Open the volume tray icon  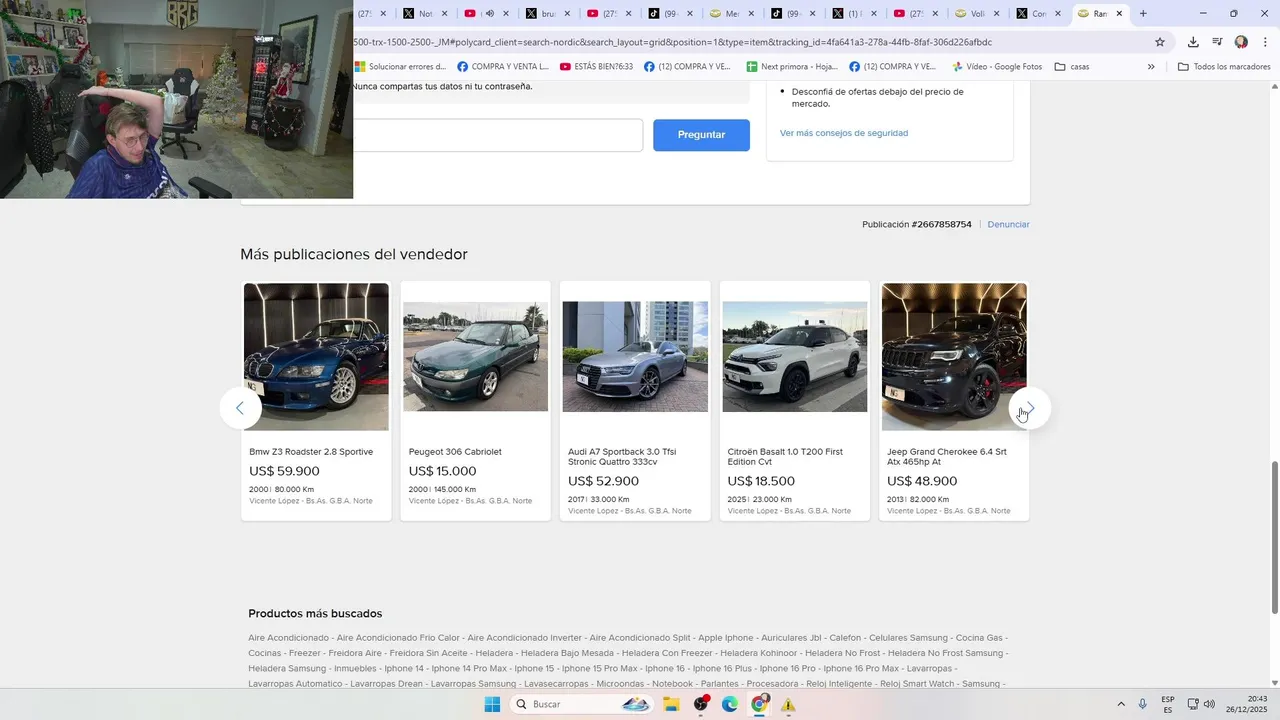pyautogui.click(x=1209, y=704)
